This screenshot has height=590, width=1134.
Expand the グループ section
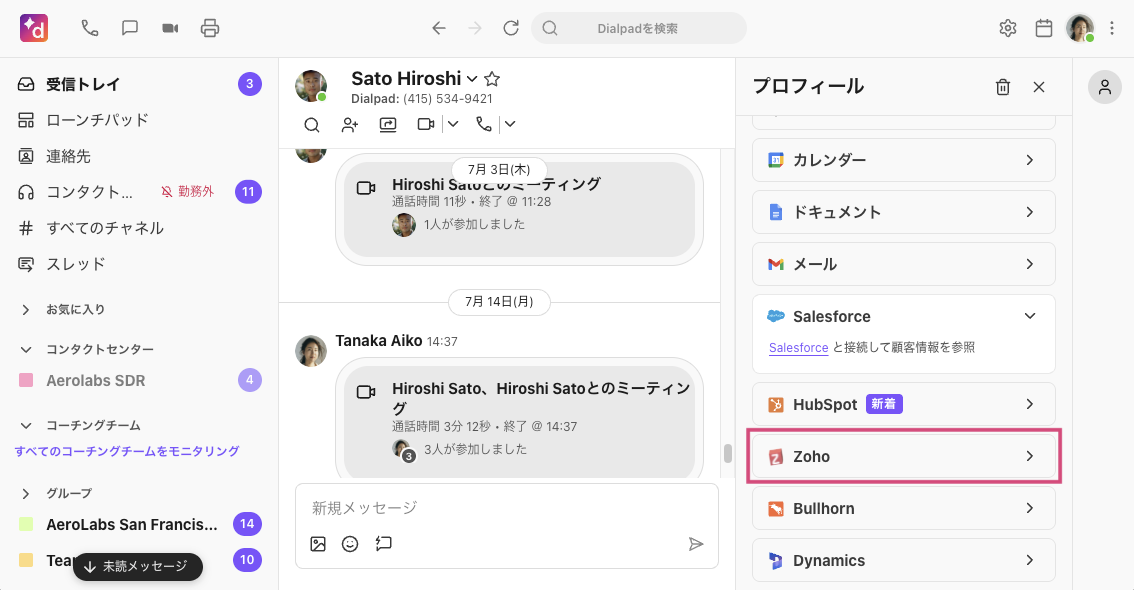26,493
